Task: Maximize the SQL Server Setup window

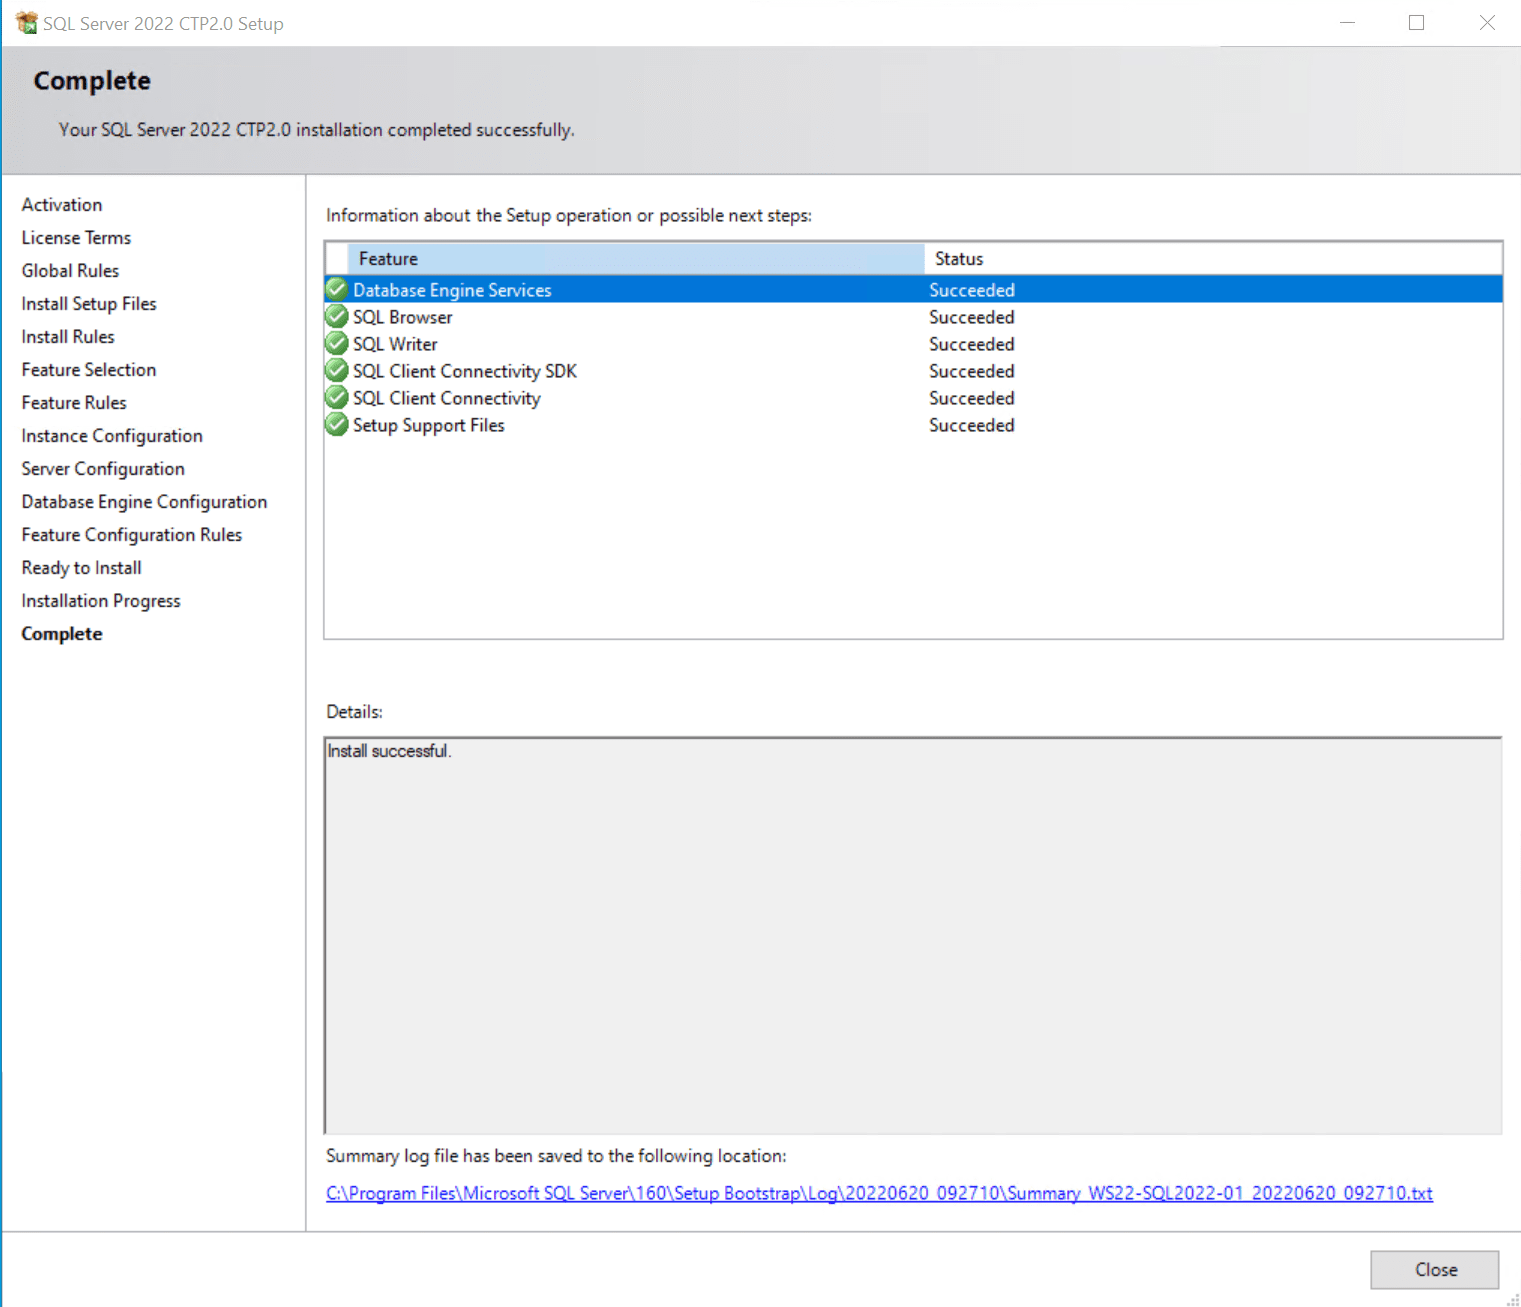Action: pyautogui.click(x=1416, y=22)
